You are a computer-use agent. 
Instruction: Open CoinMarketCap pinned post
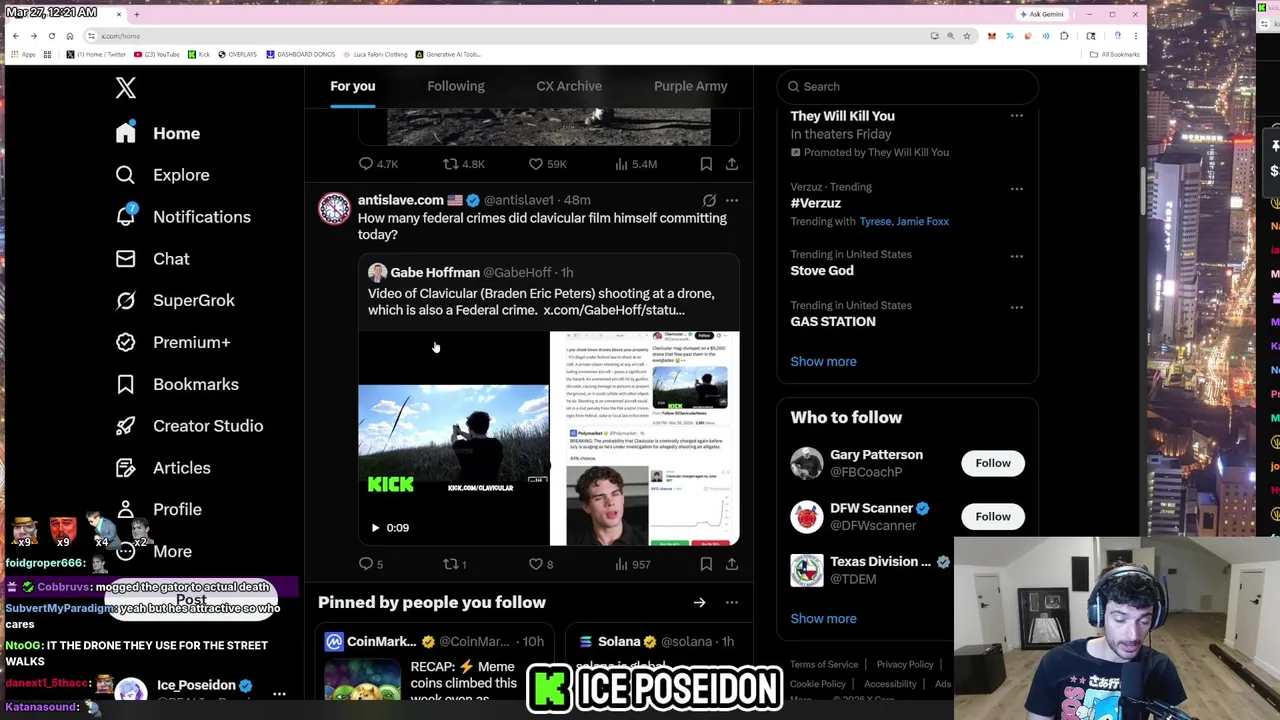(x=434, y=662)
